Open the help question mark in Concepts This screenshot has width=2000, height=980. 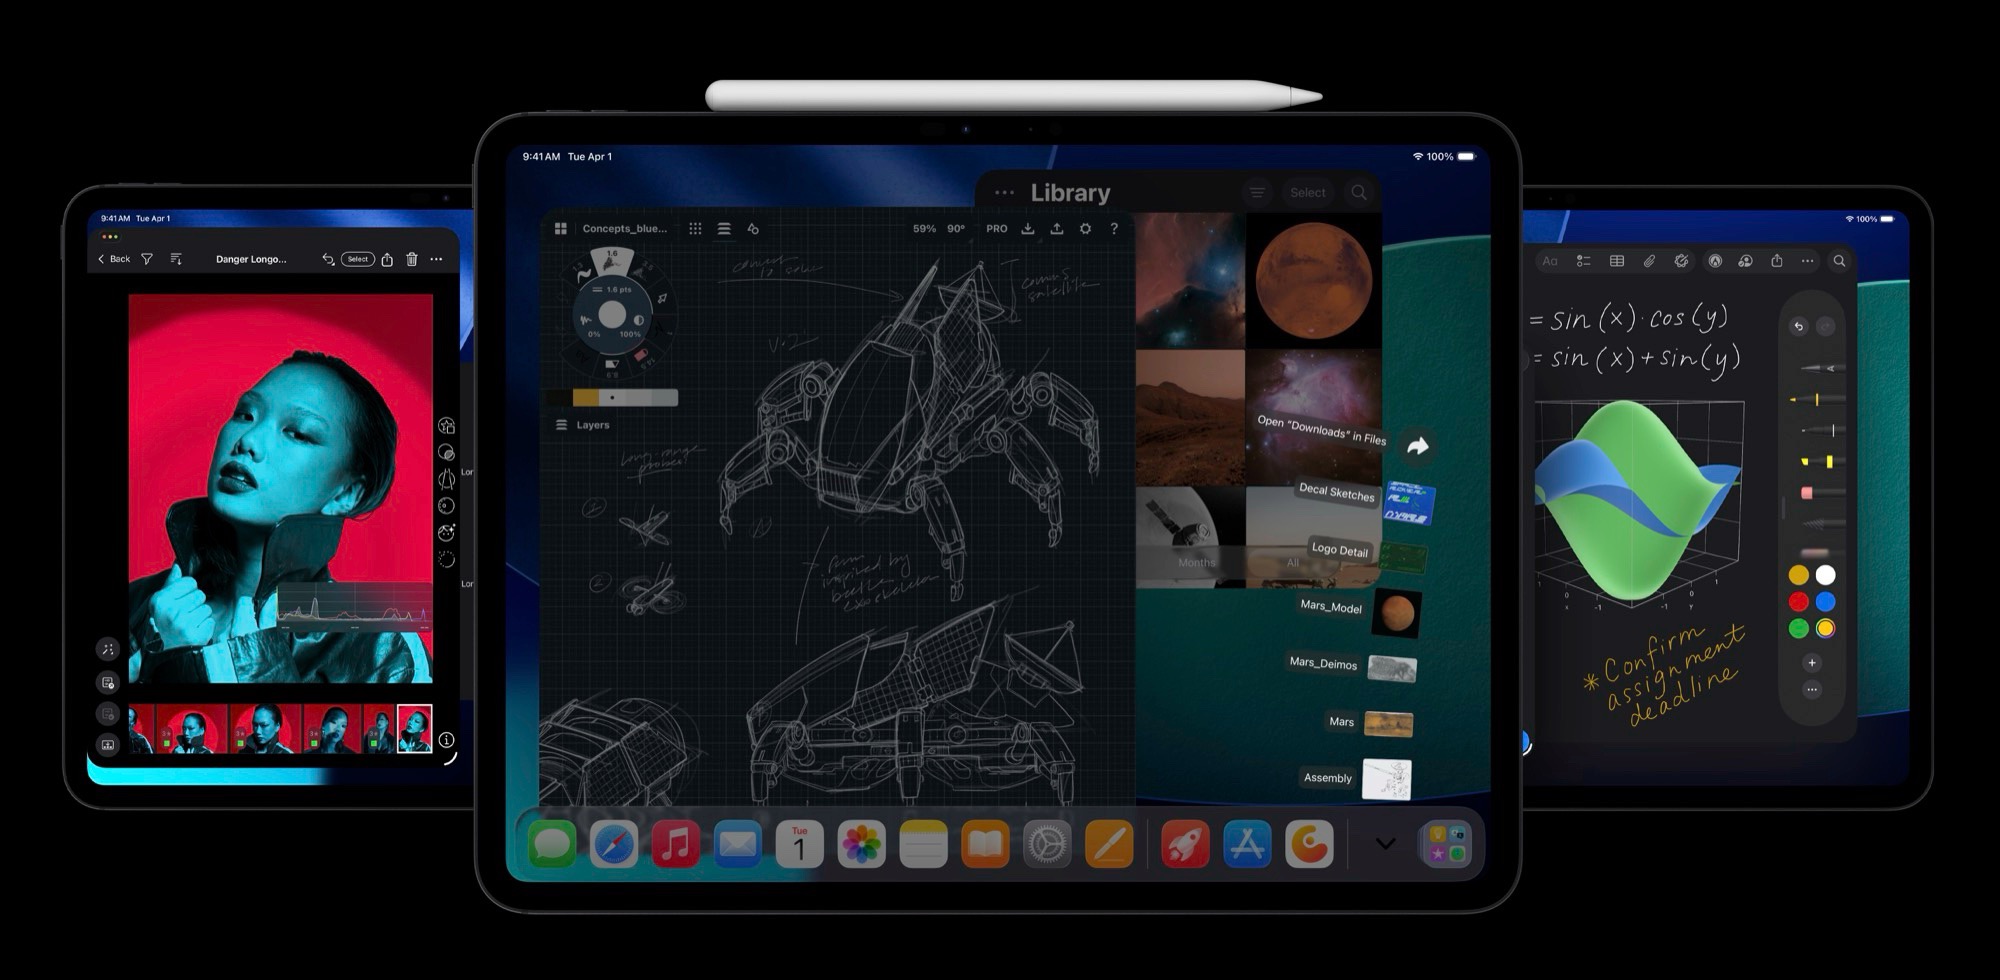1114,229
